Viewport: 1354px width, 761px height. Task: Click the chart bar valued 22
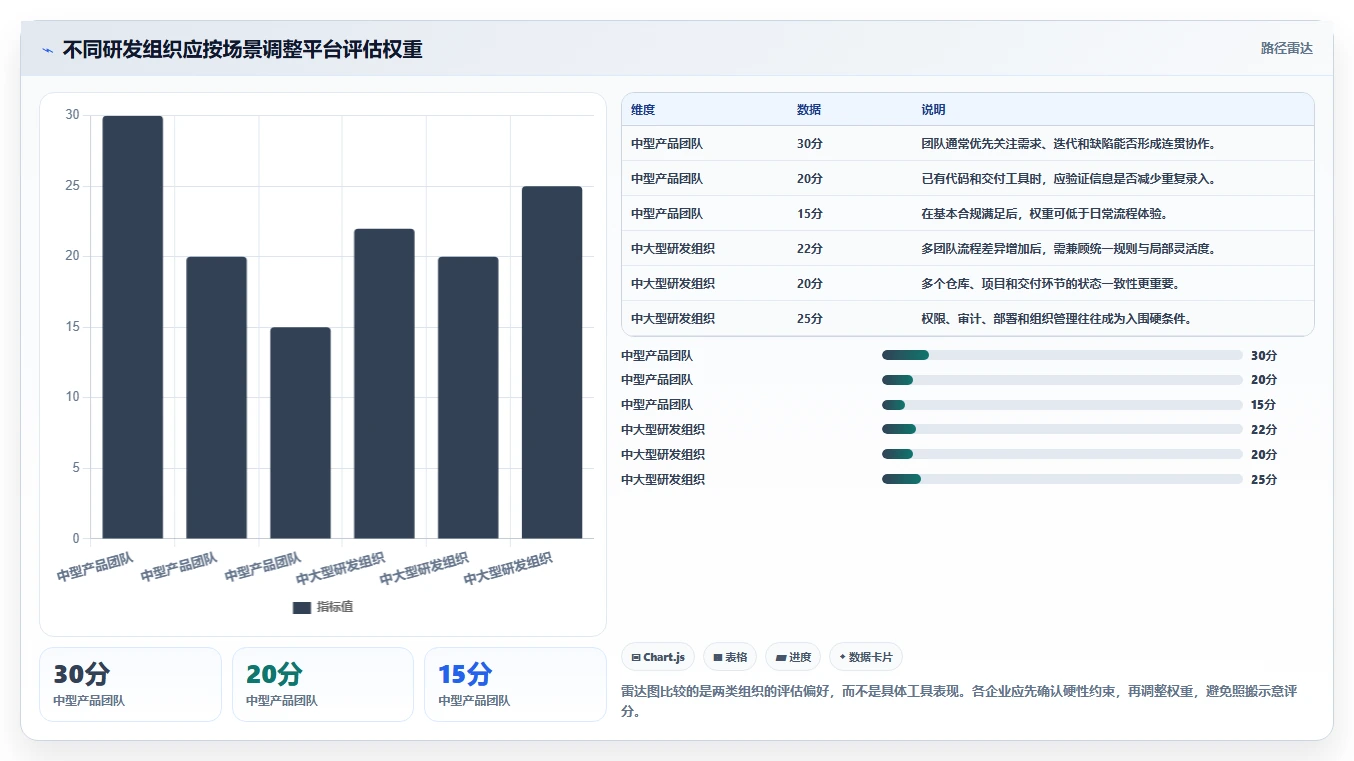click(384, 383)
